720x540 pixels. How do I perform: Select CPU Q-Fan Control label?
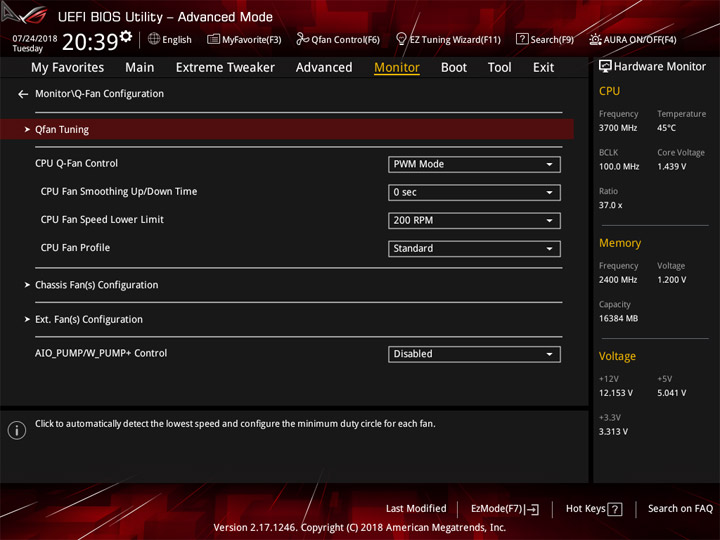(x=76, y=163)
